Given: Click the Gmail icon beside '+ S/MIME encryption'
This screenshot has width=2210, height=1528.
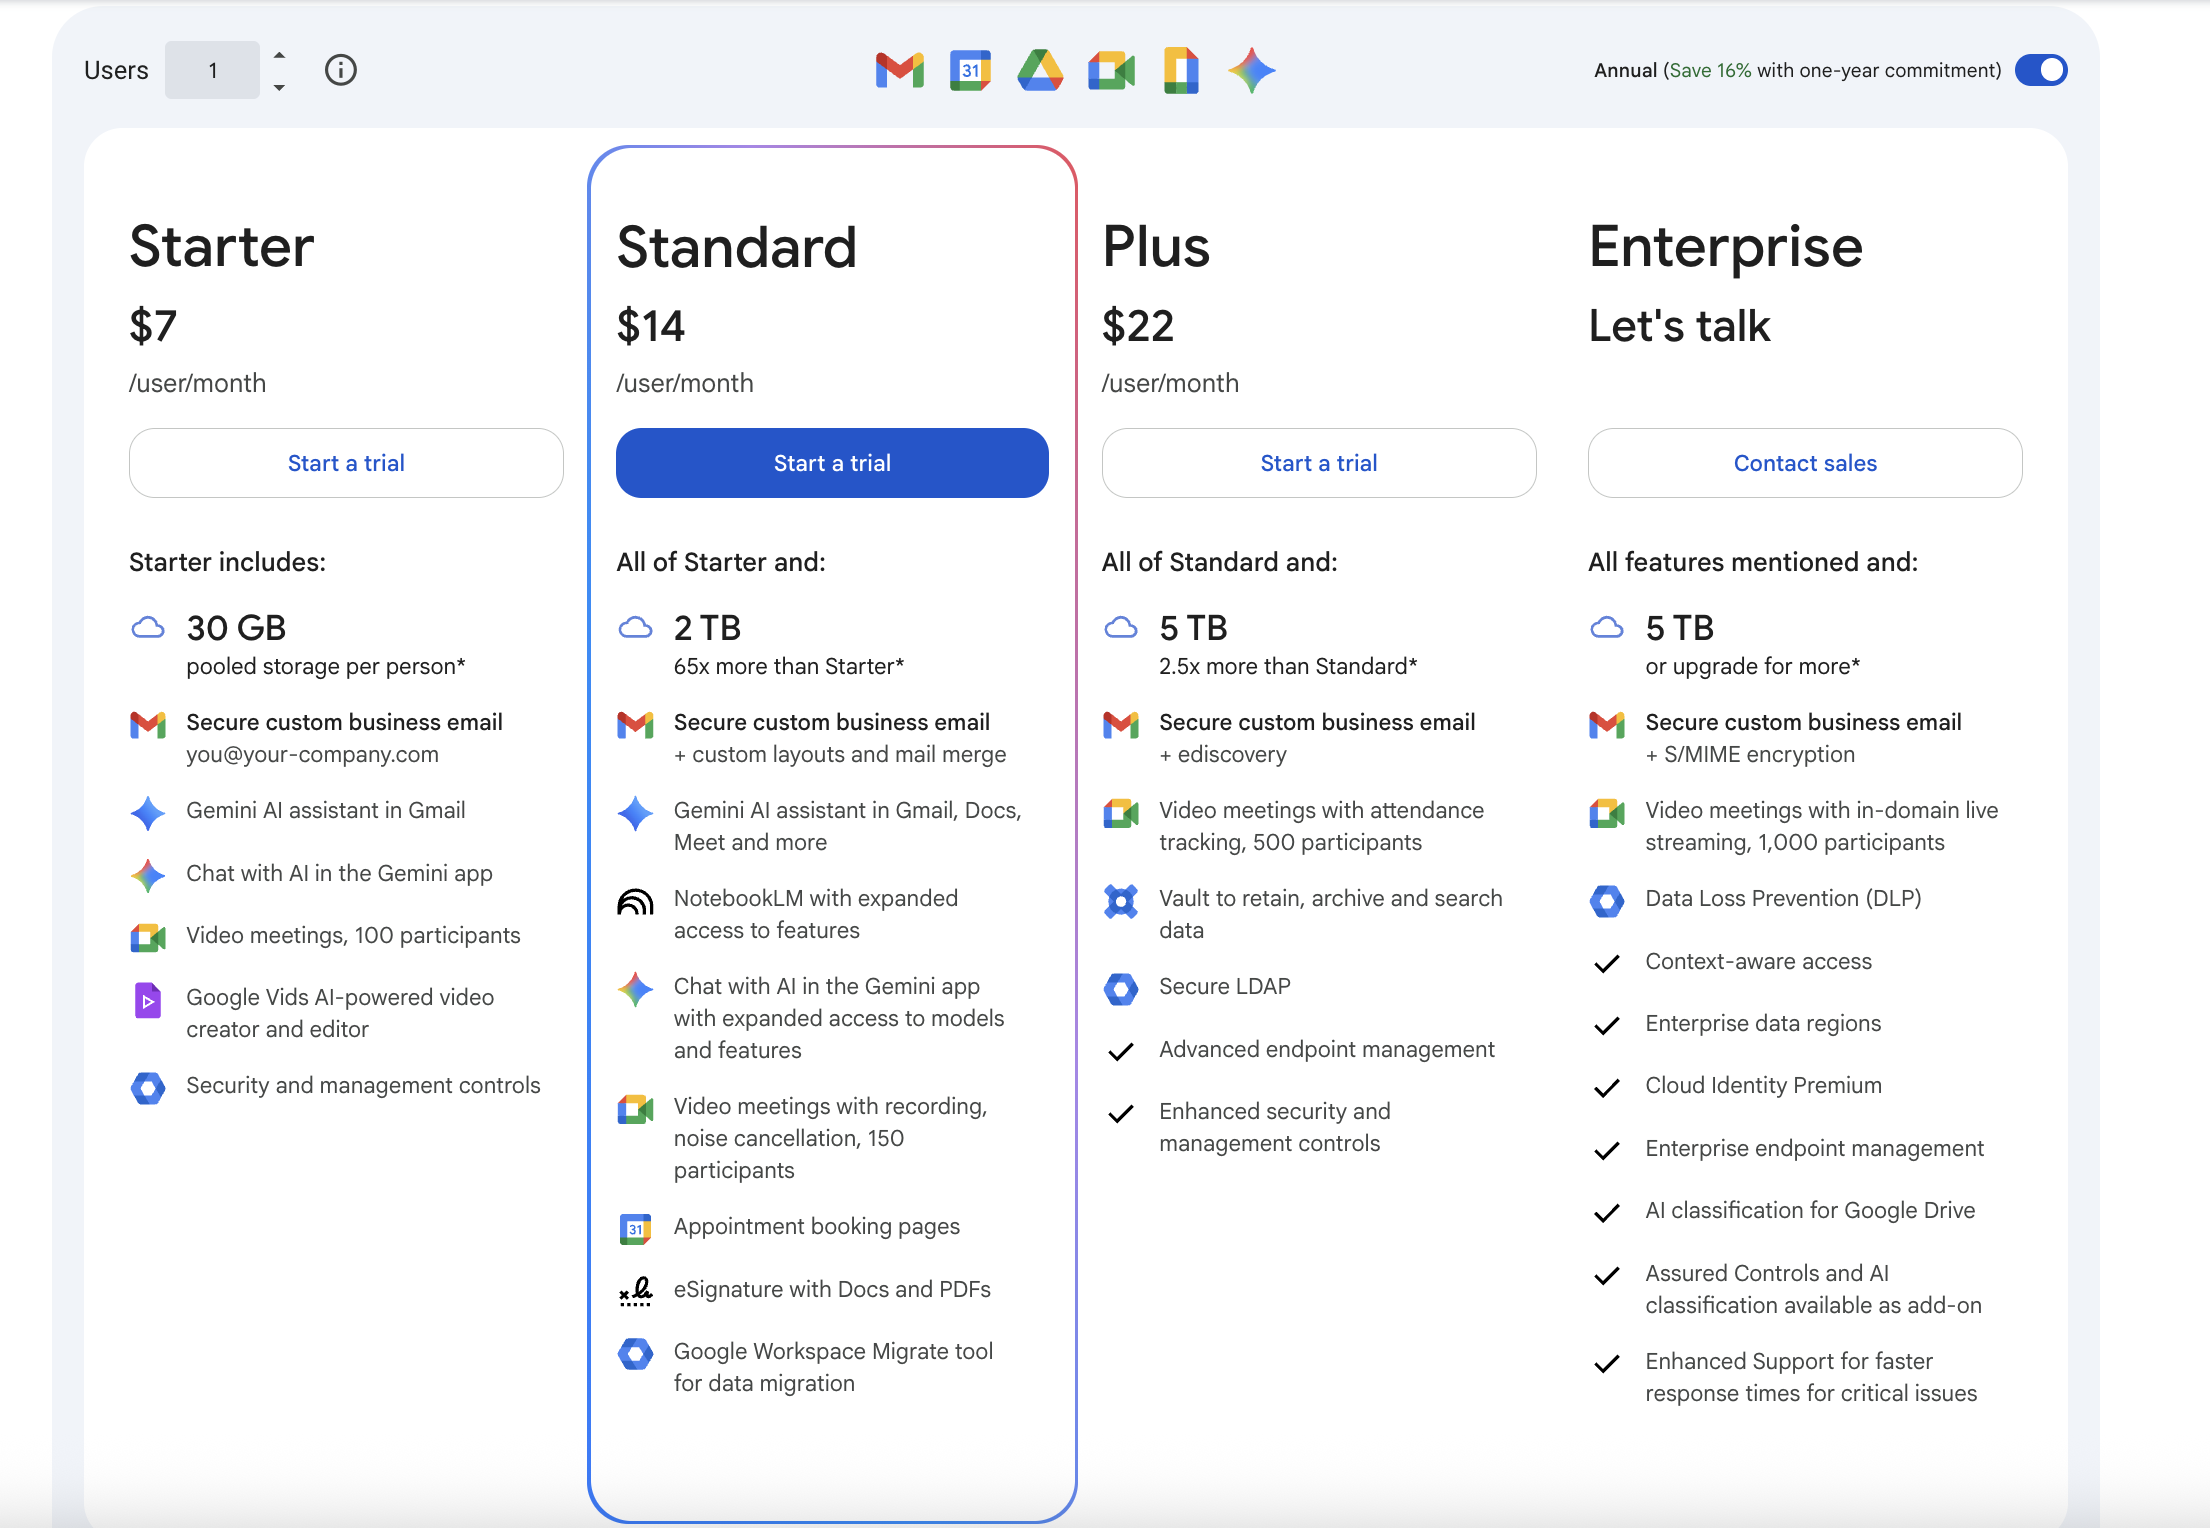Looking at the screenshot, I should 1607,724.
